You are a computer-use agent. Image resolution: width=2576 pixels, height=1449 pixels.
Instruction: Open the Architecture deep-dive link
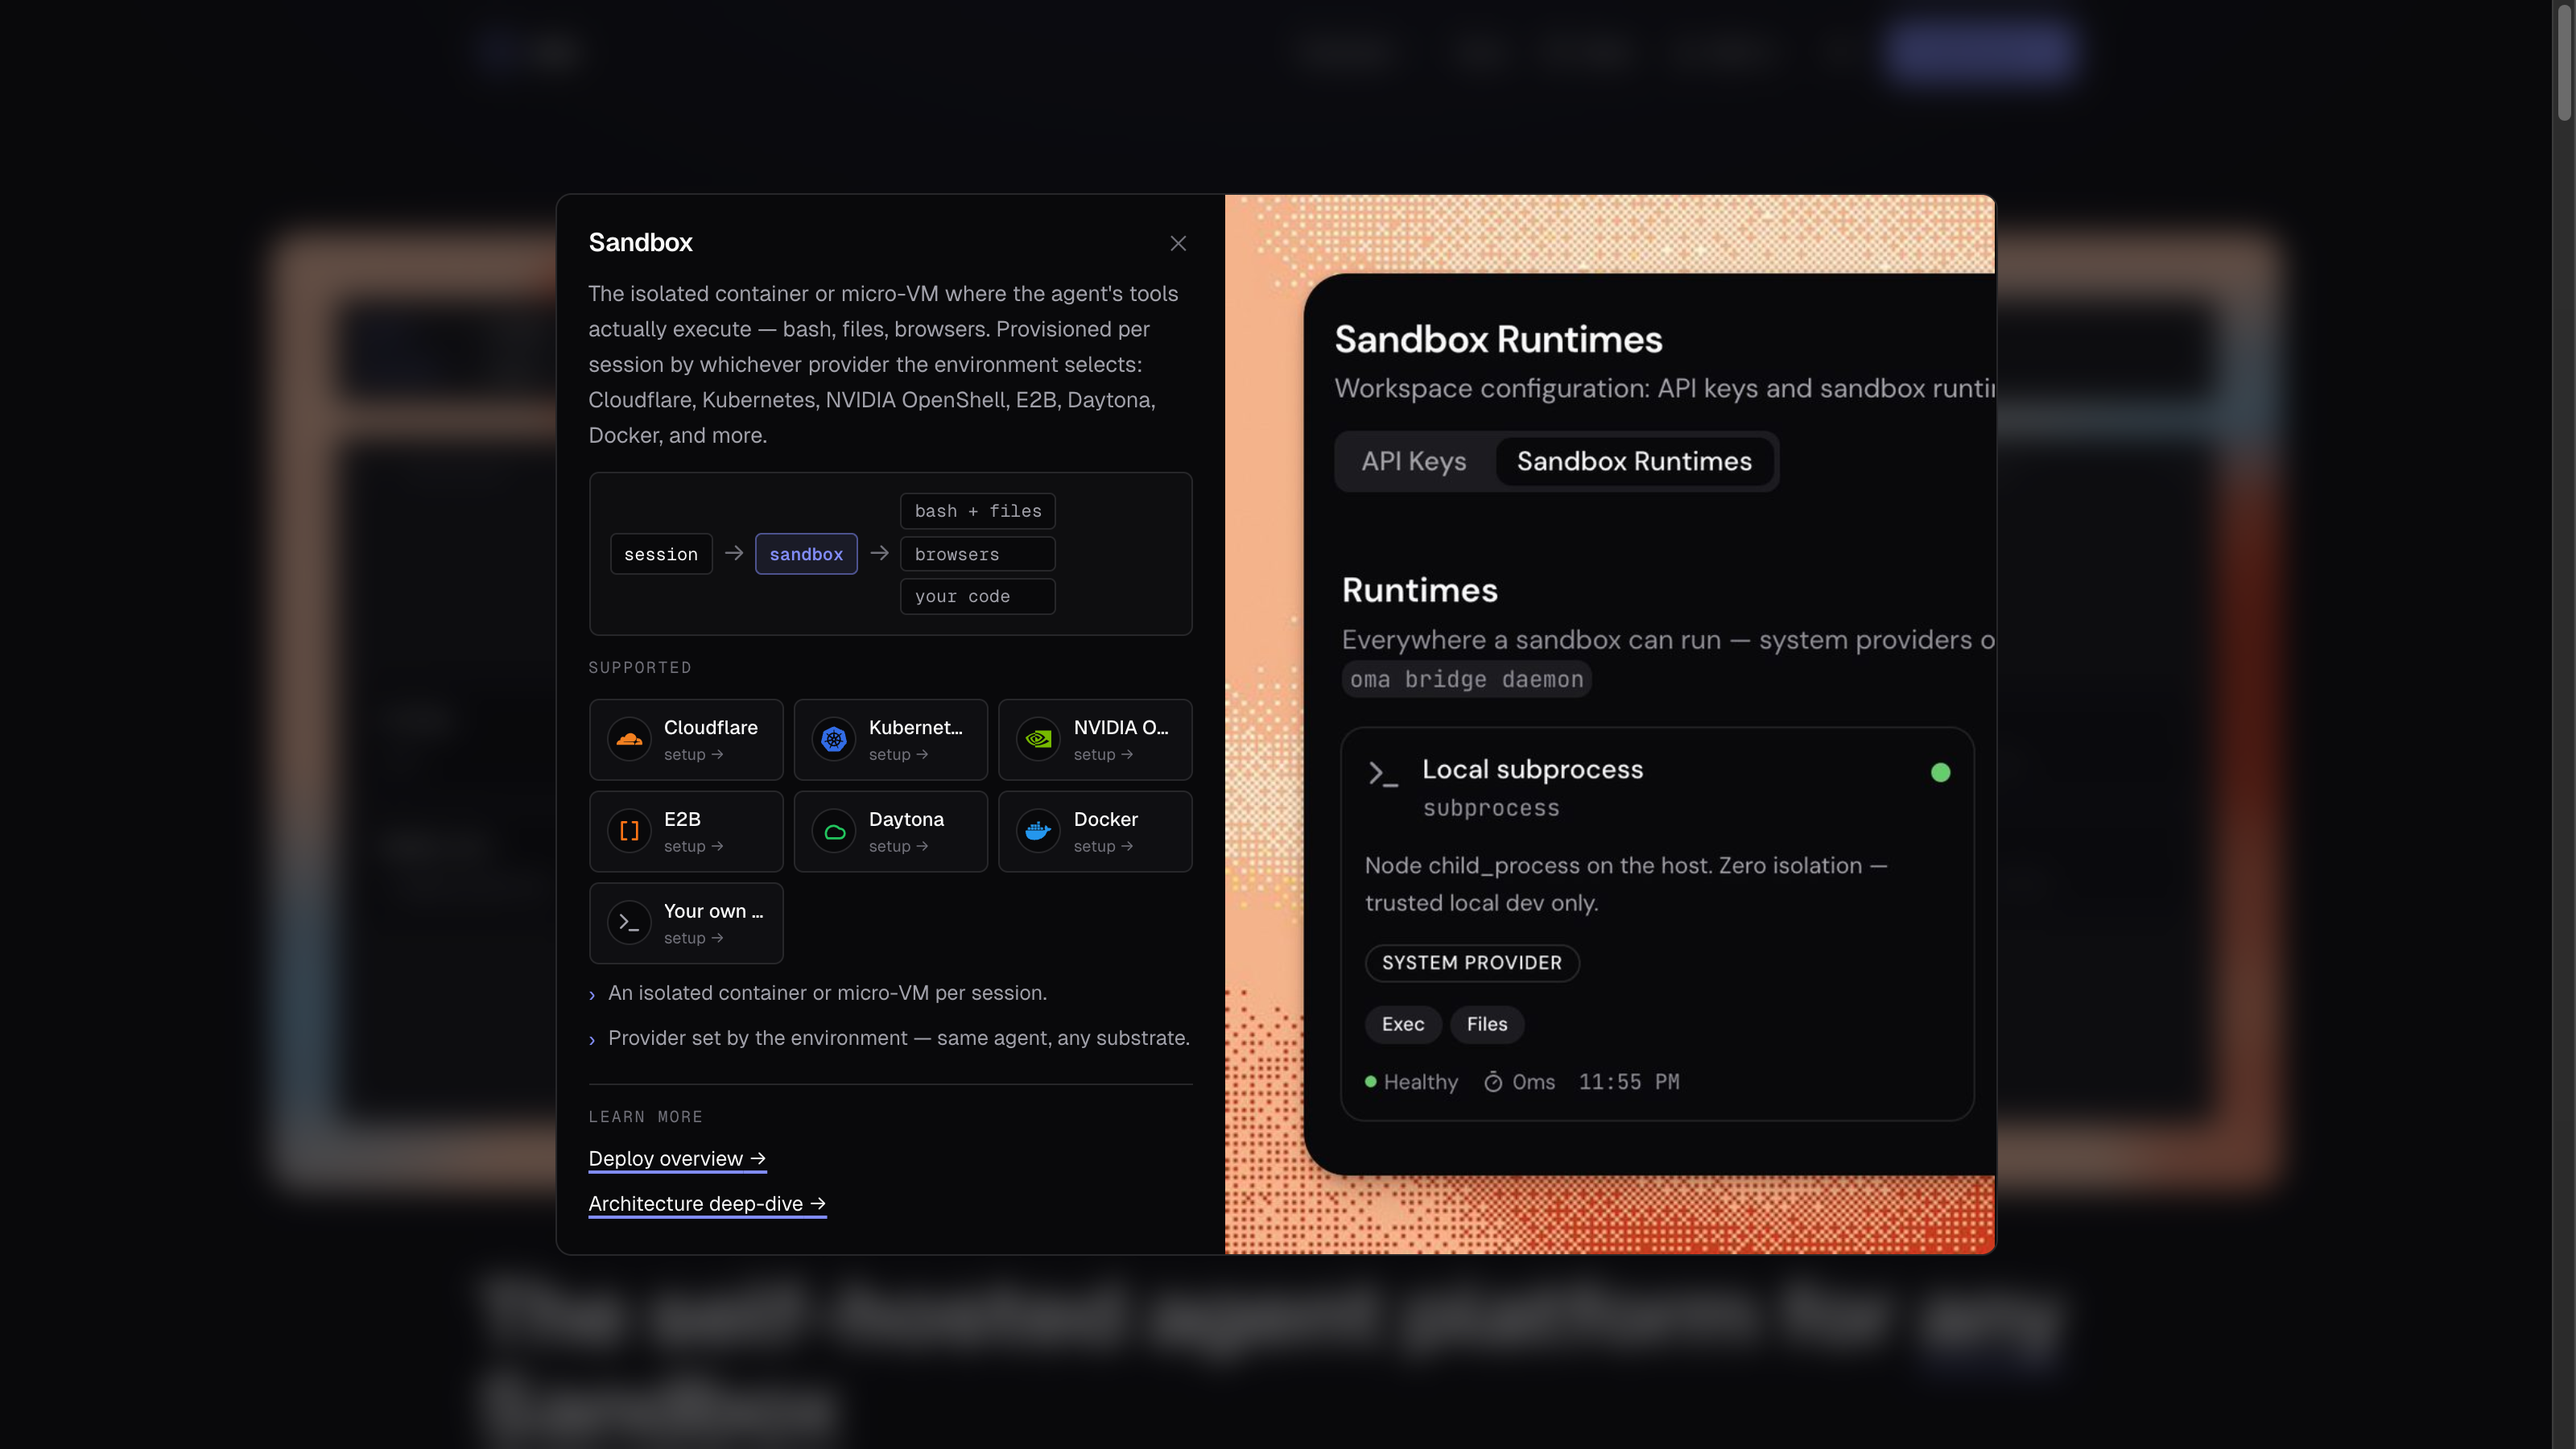pyautogui.click(x=707, y=1204)
